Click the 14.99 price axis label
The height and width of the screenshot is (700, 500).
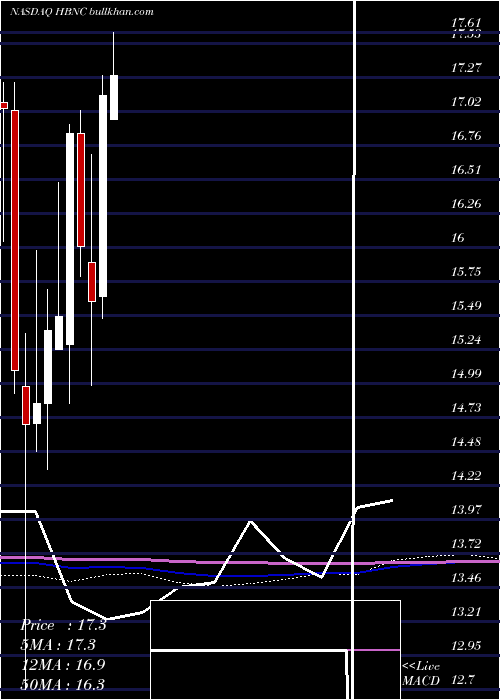[466, 374]
